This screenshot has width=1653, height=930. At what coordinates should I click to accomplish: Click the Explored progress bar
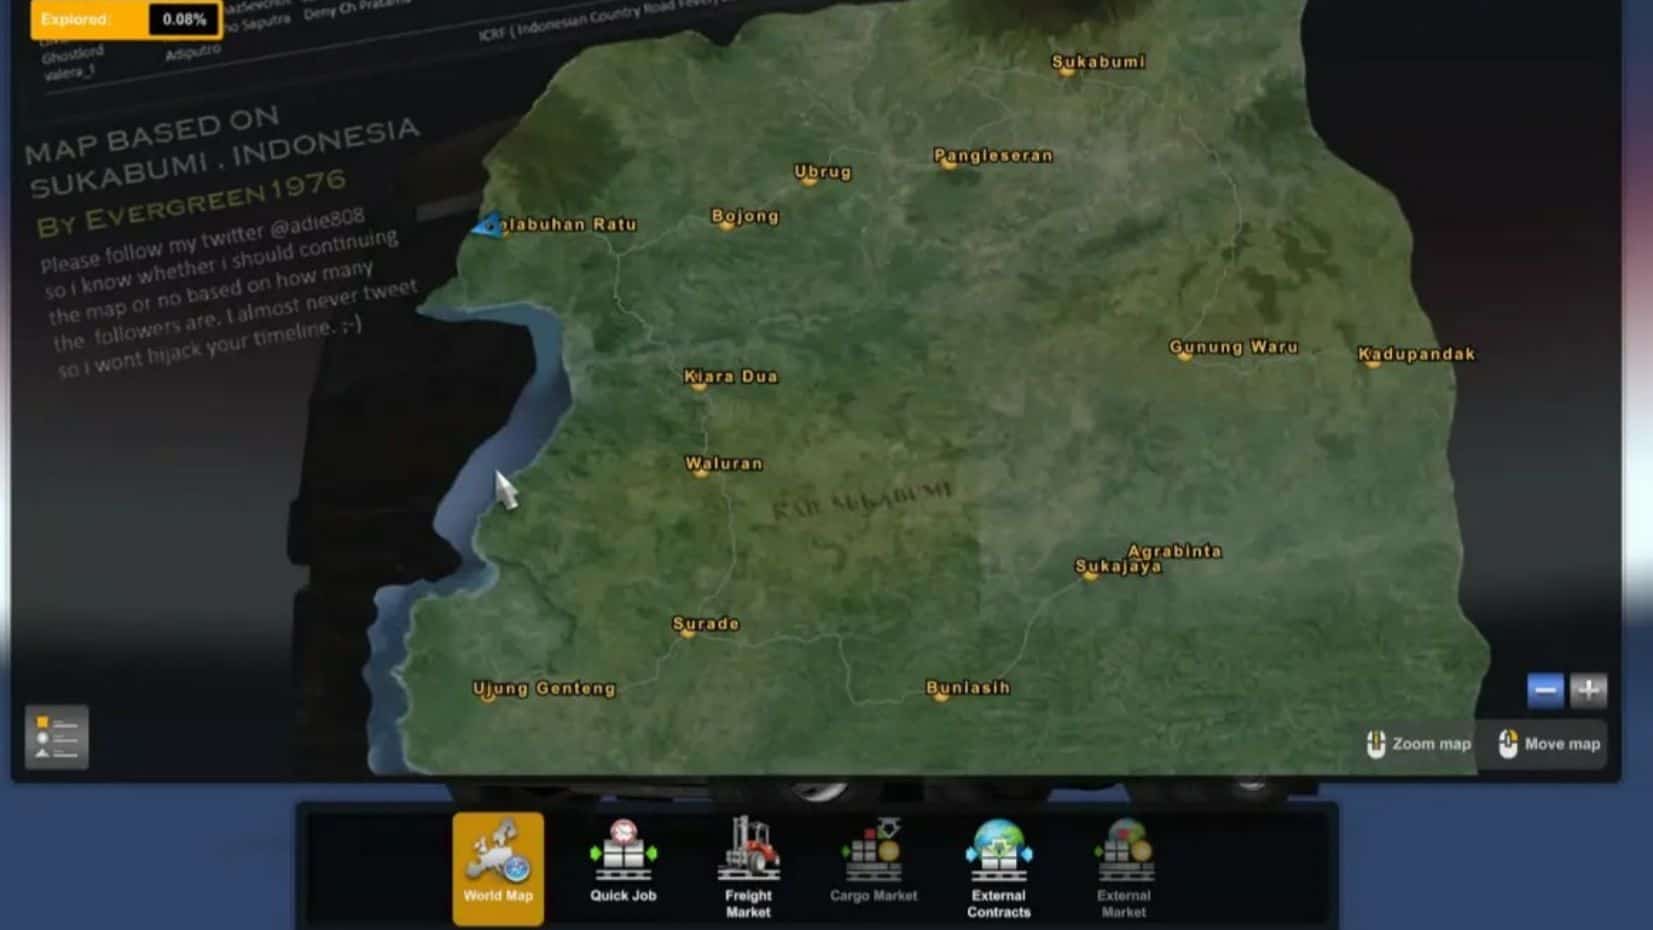point(125,20)
